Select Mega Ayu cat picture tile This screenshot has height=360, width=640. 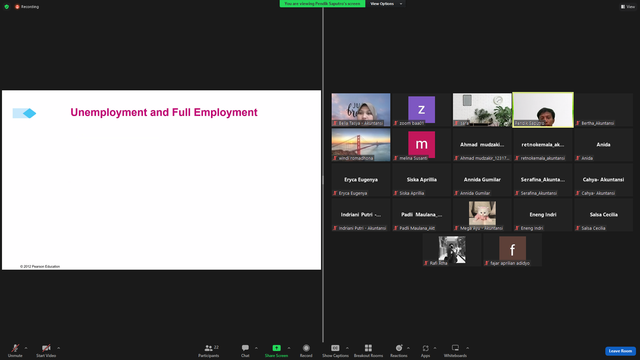[482, 215]
